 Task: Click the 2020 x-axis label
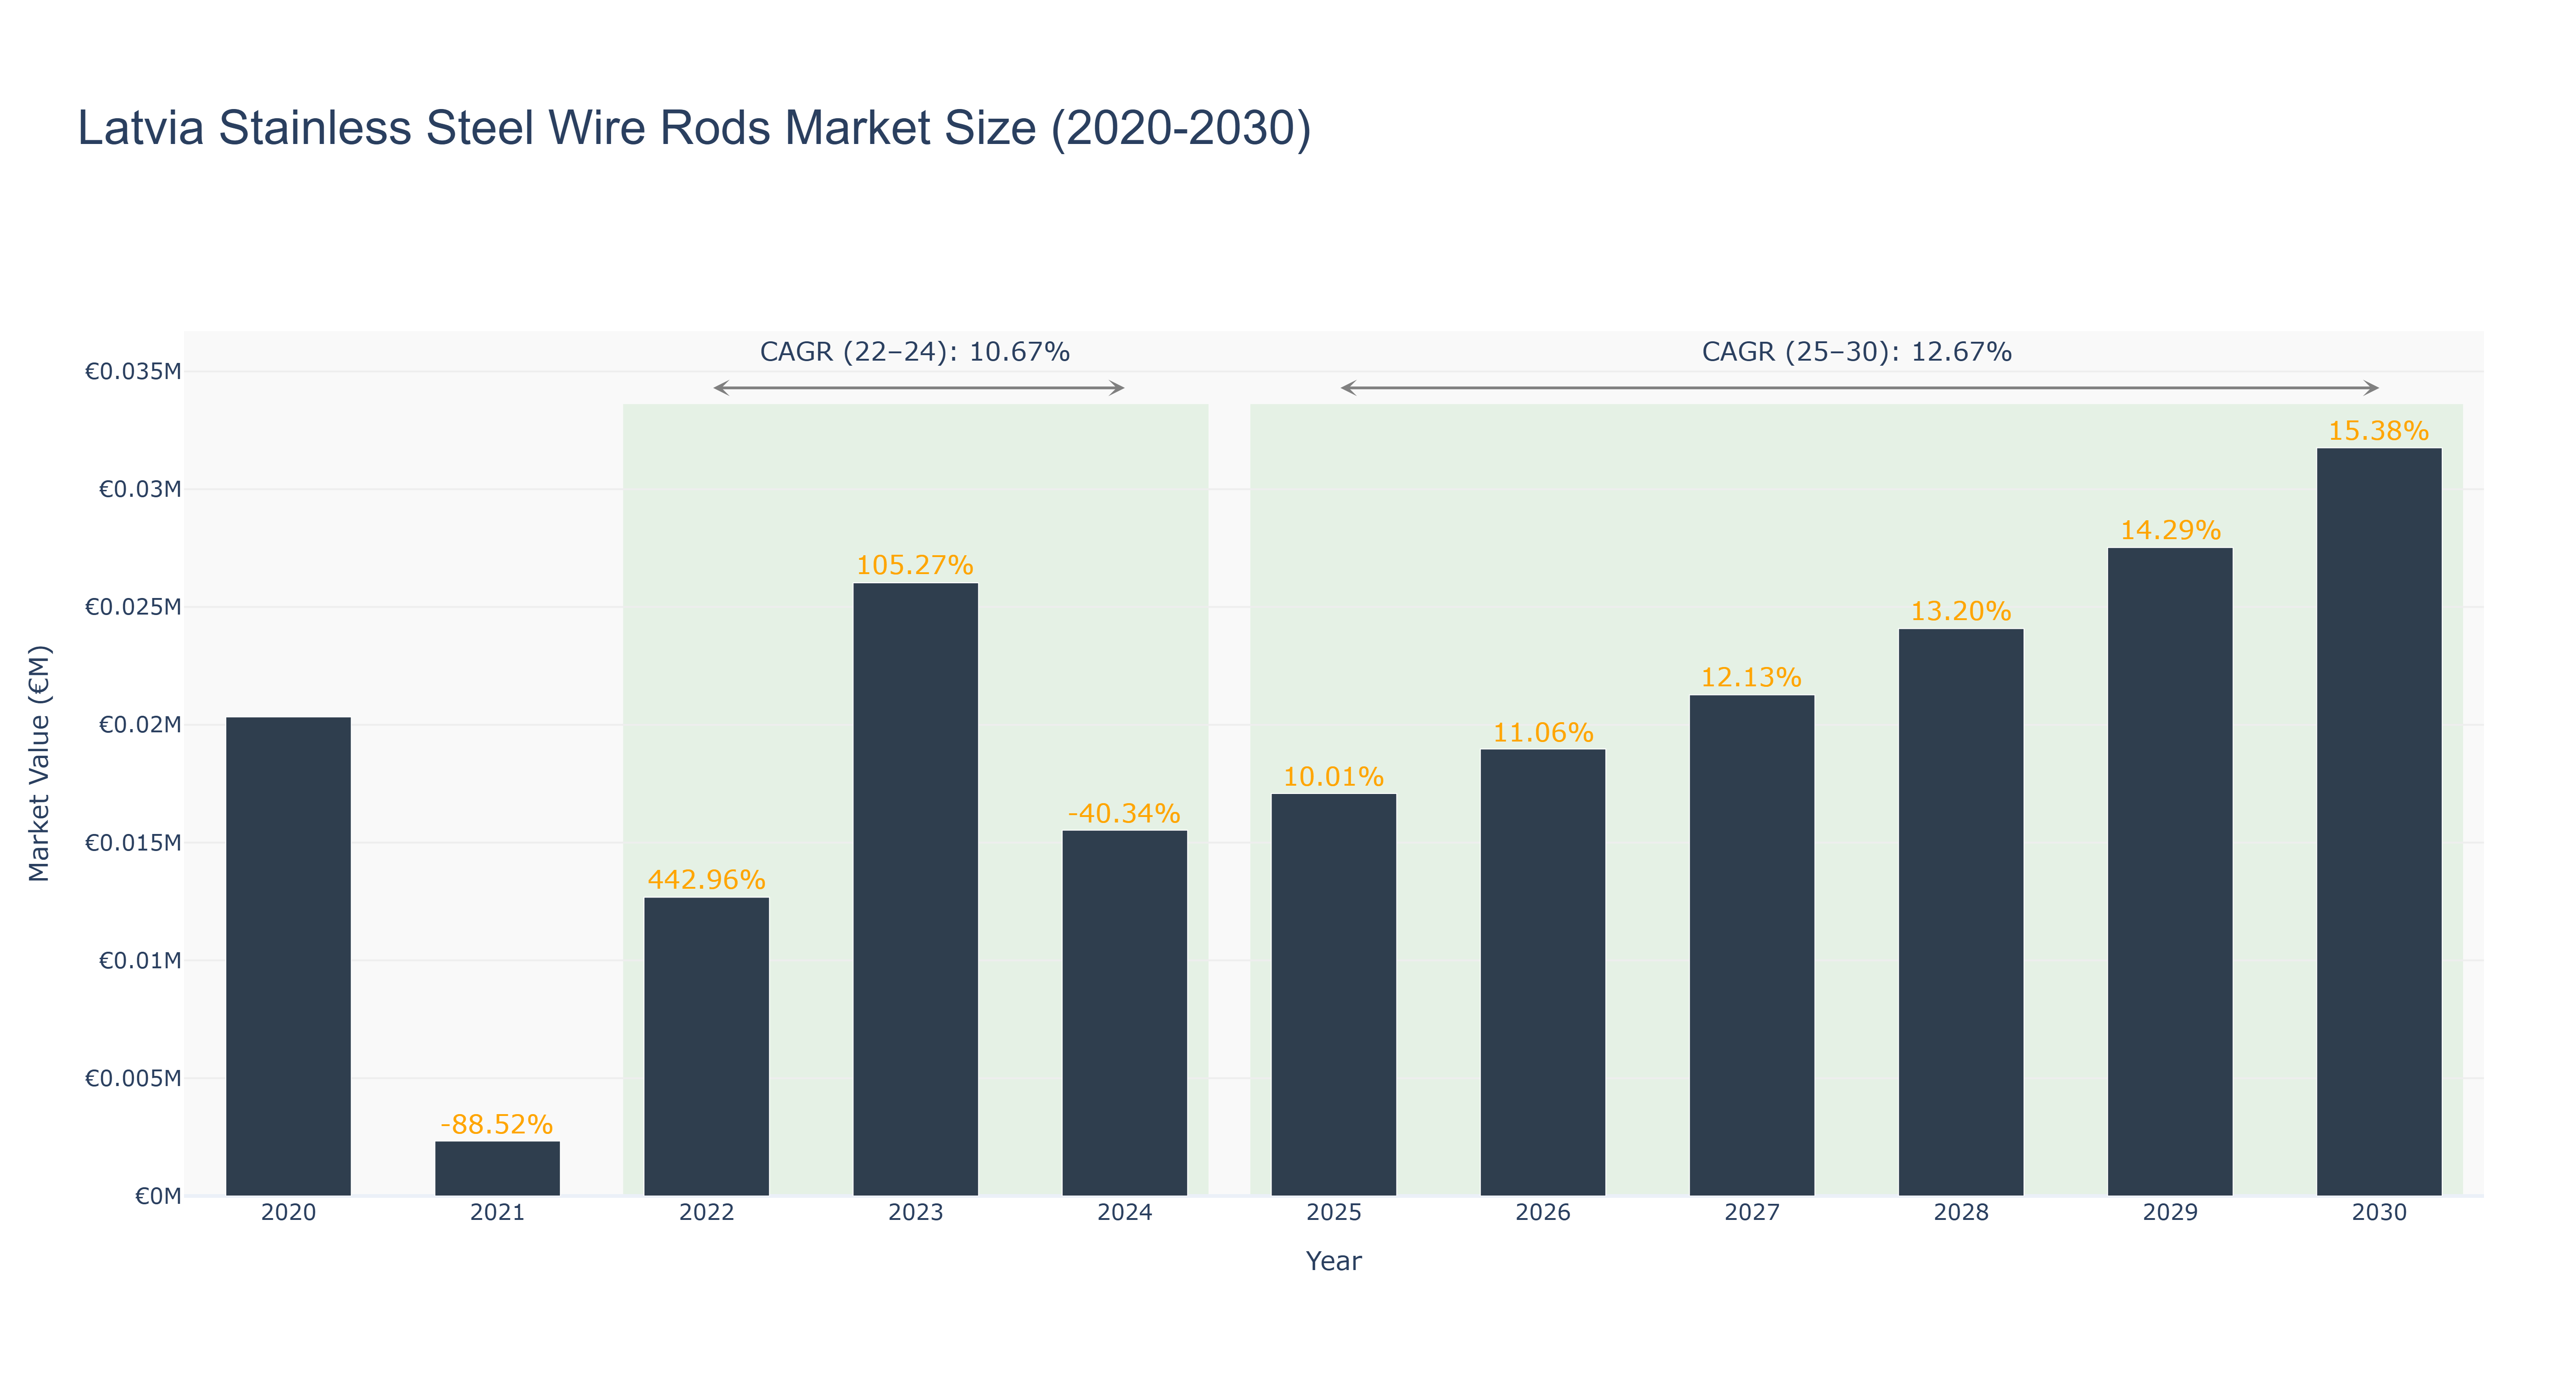point(288,1213)
